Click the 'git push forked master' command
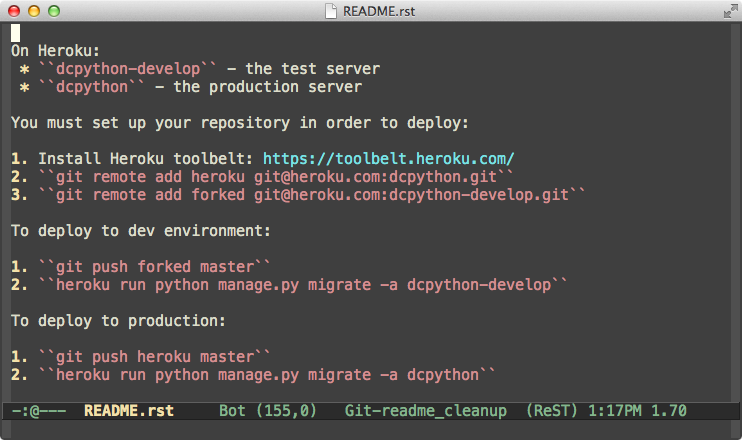Image resolution: width=742 pixels, height=440 pixels. (x=155, y=267)
